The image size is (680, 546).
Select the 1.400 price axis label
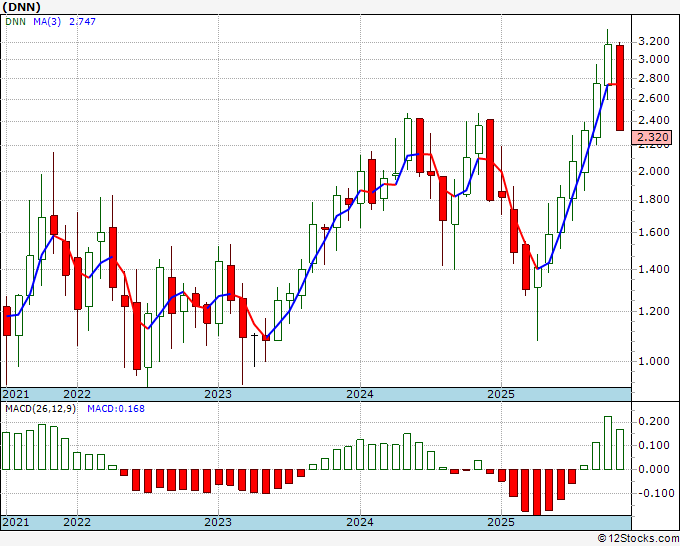[654, 269]
